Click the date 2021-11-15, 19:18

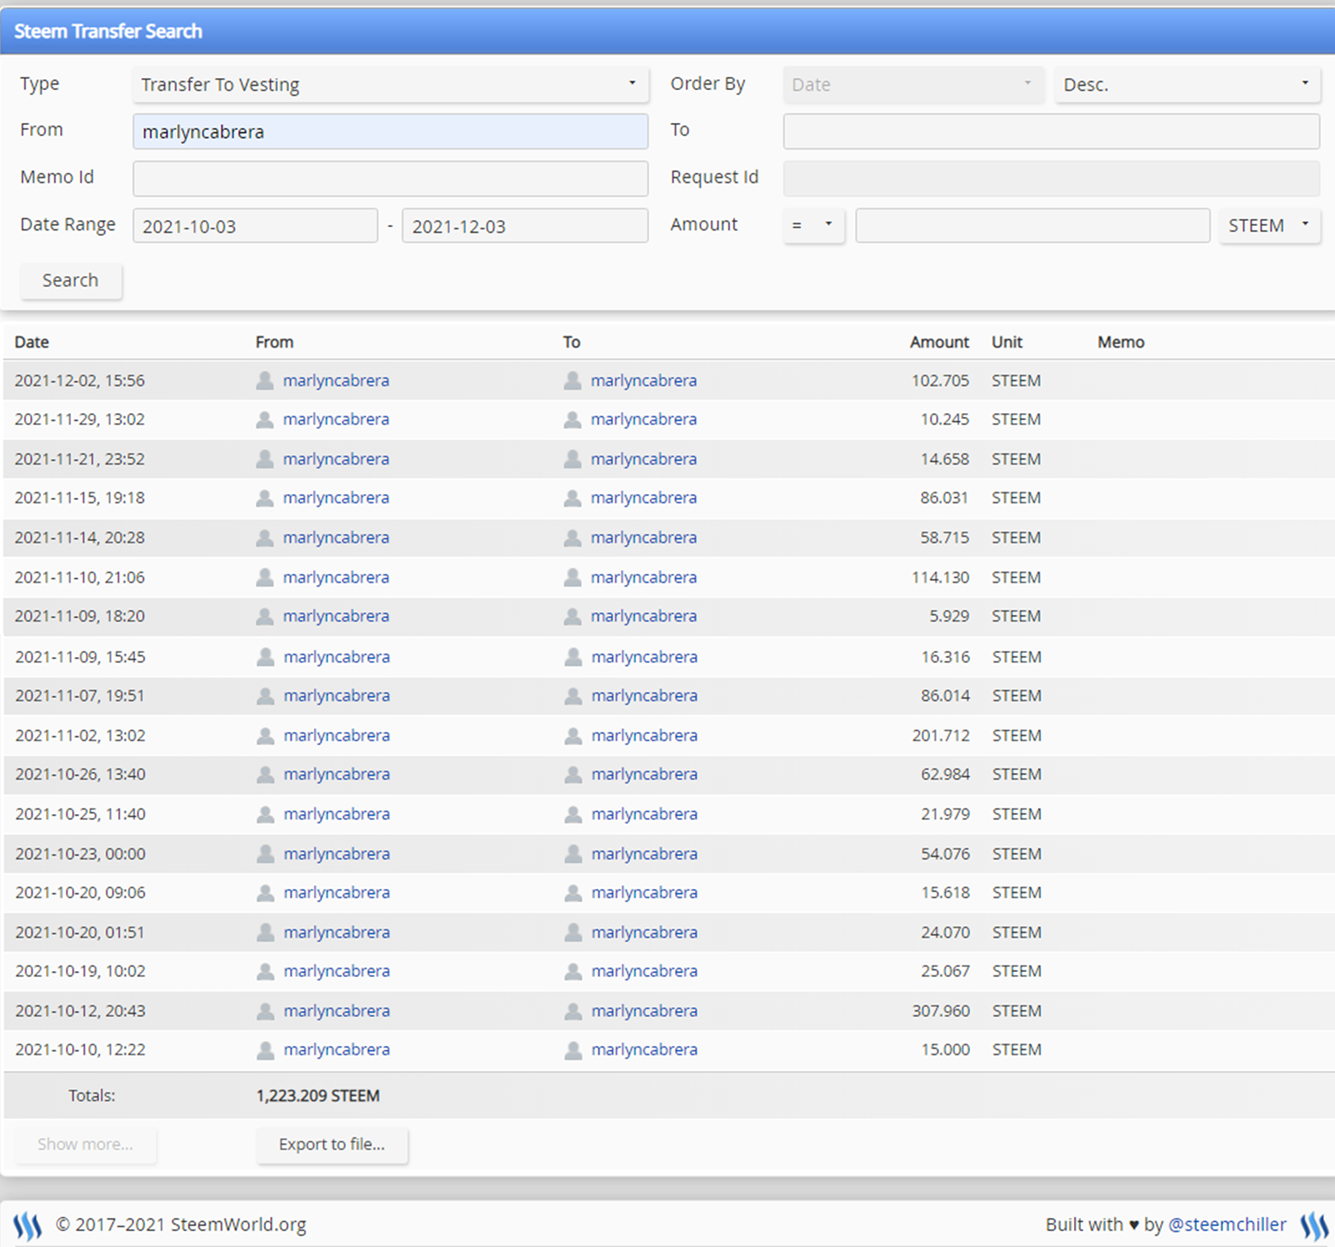coord(80,498)
